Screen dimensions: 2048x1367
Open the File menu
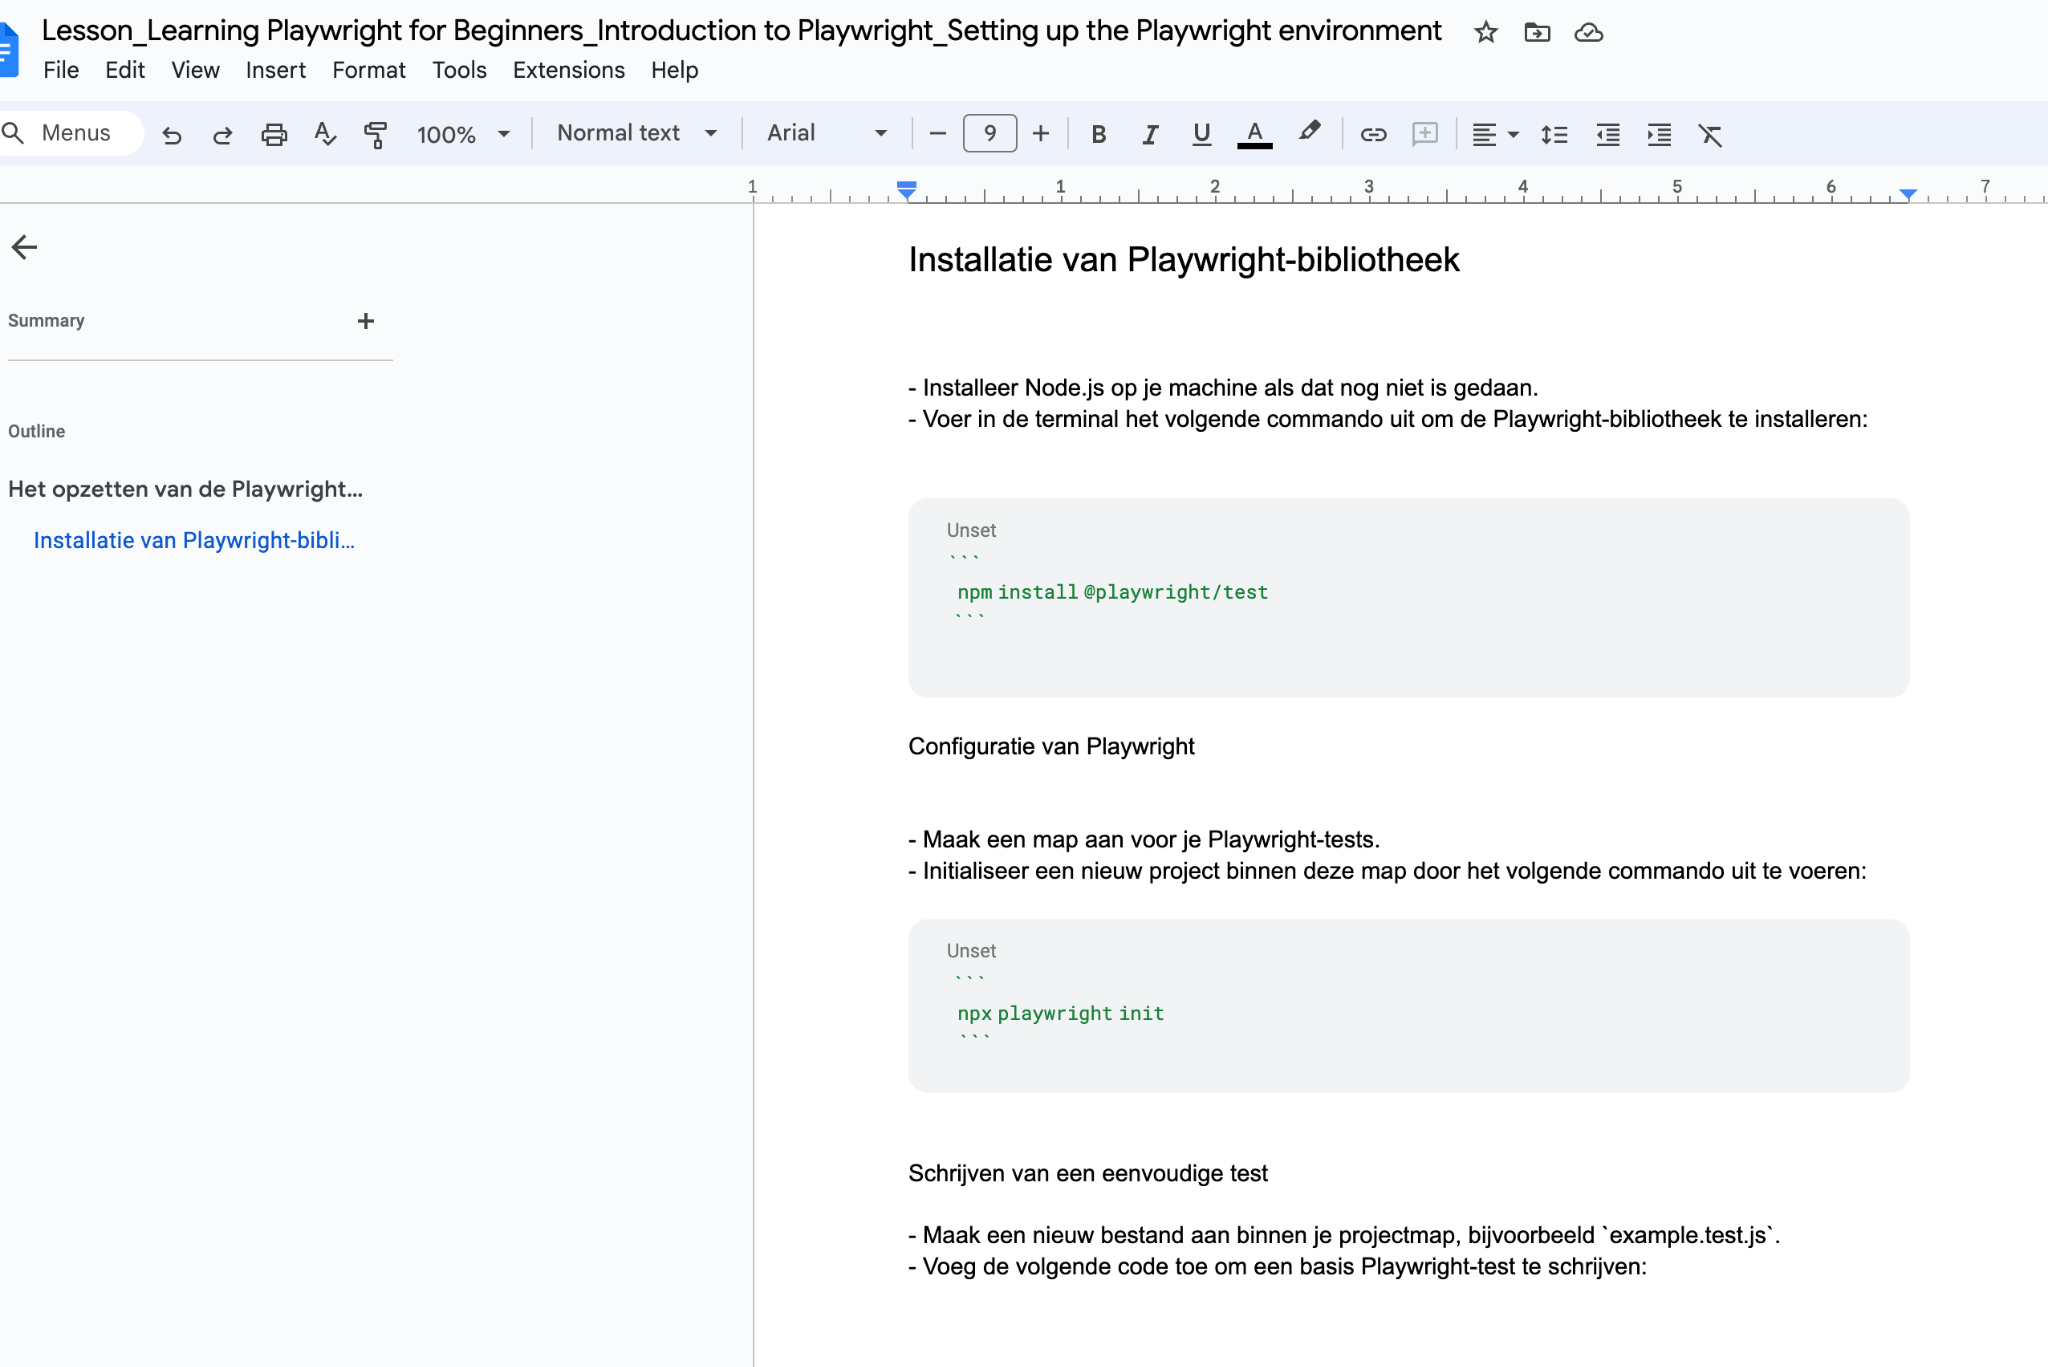(x=61, y=70)
